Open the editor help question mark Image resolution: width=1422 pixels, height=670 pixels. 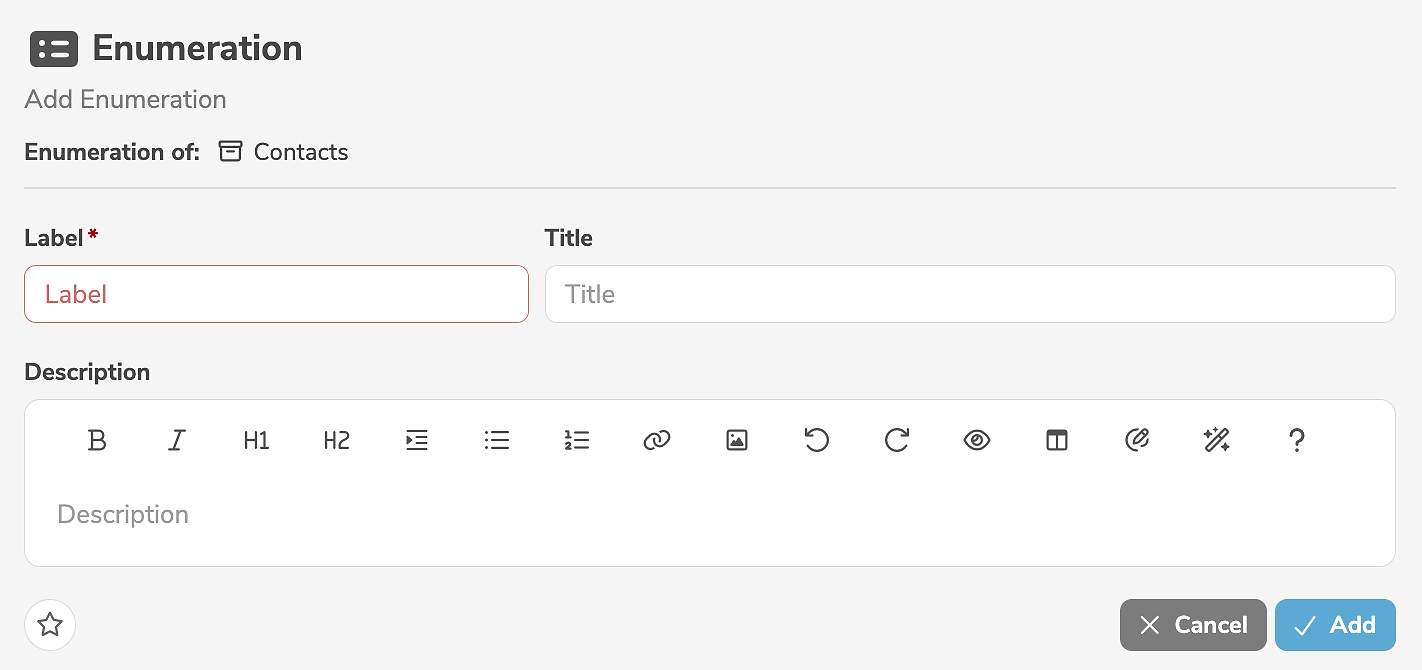pos(1297,440)
